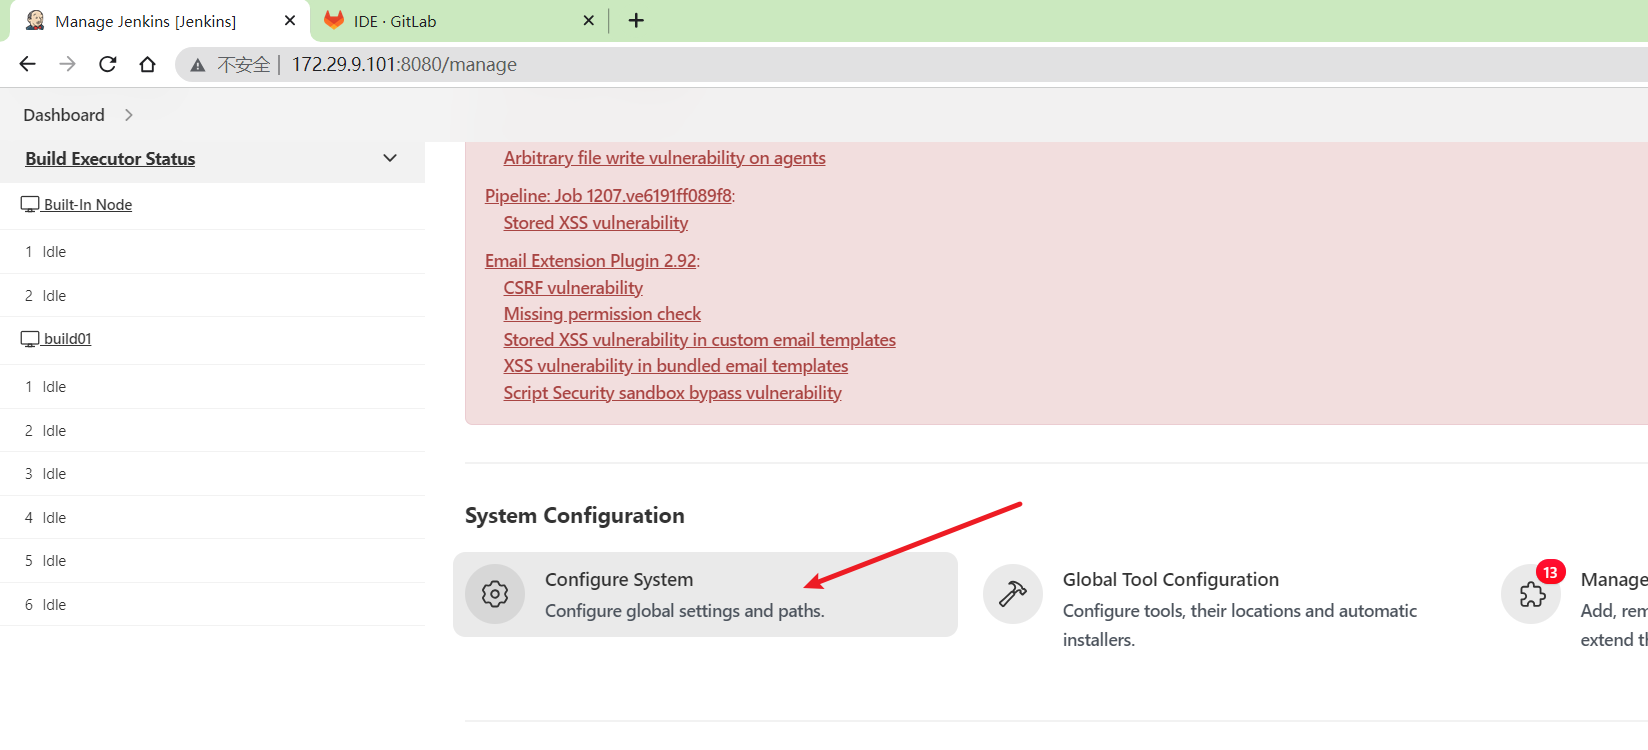This screenshot has width=1648, height=750.
Task: Click build01 executor 4 Idle row
Action: click(212, 518)
